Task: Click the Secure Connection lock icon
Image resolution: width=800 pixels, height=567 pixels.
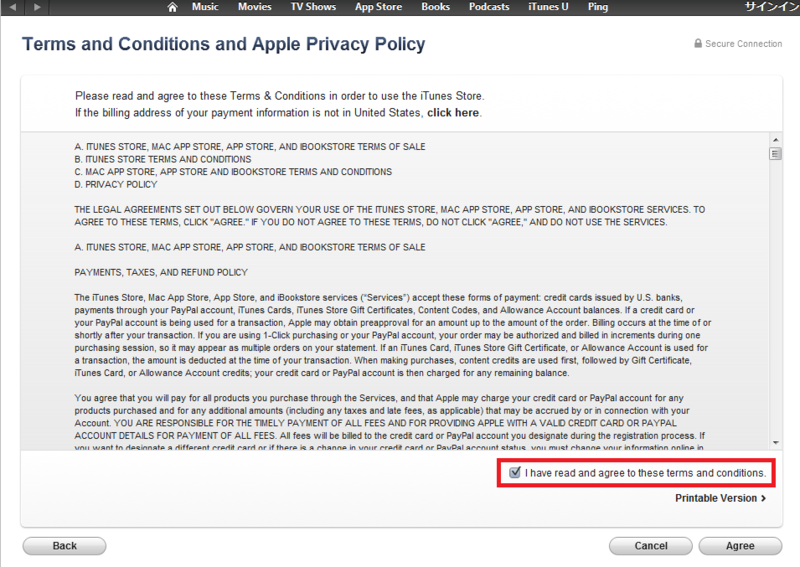Action: point(698,43)
